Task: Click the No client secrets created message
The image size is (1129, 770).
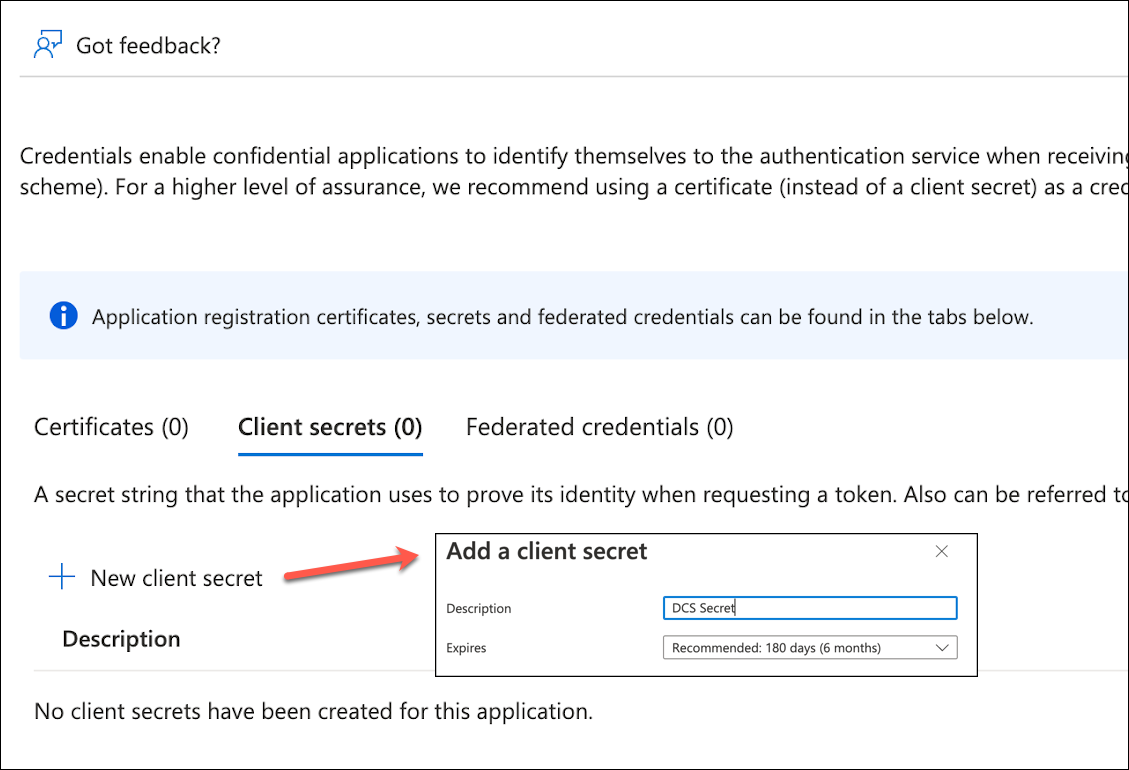Action: pos(313,712)
